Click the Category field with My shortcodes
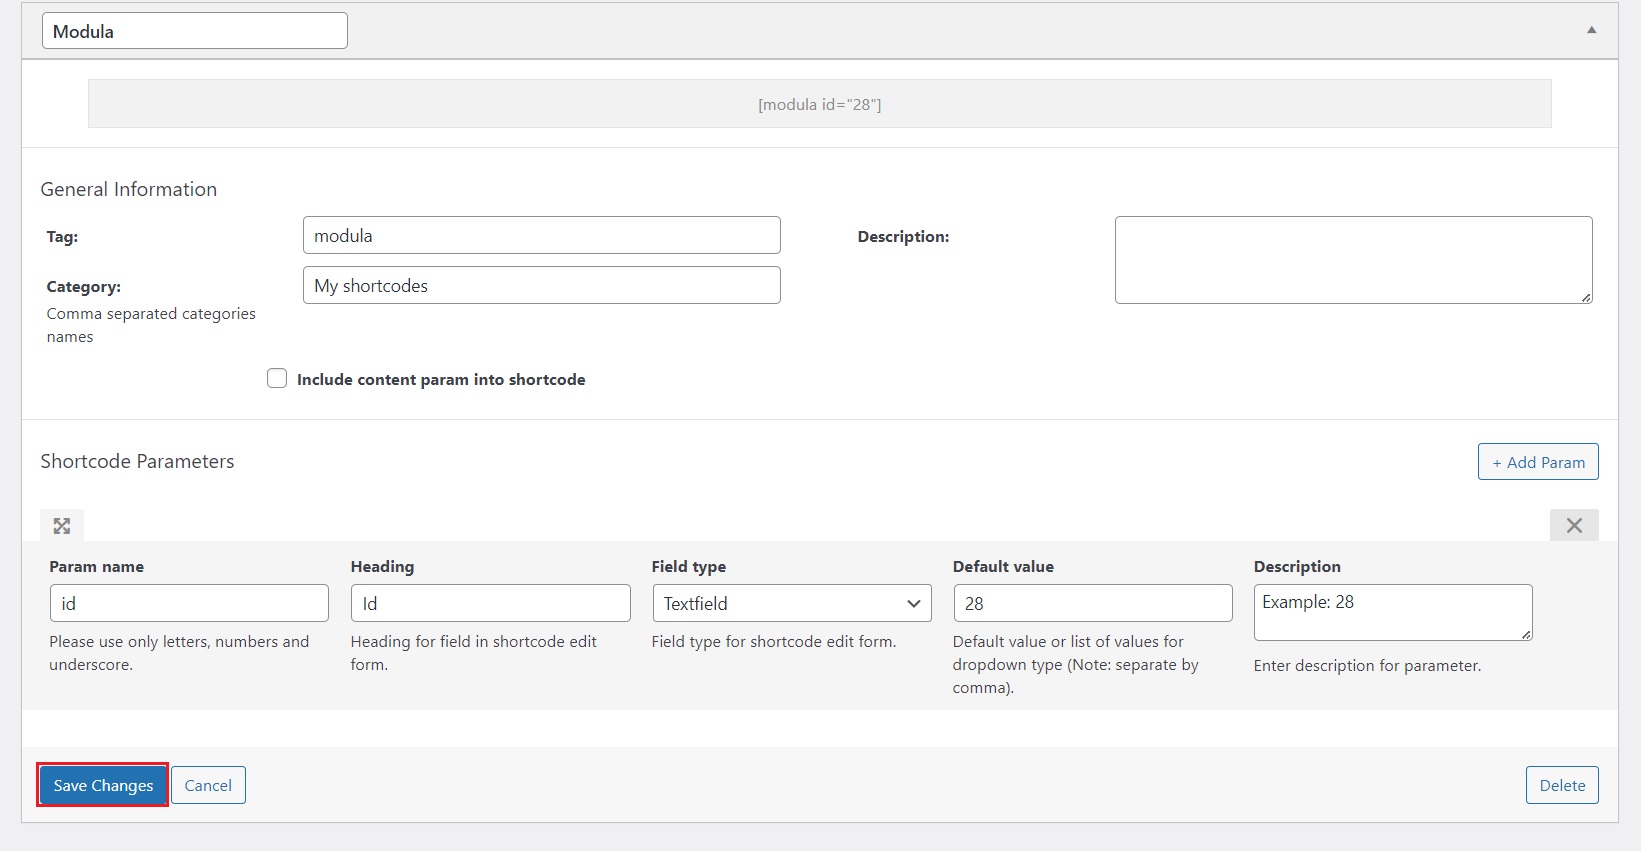The width and height of the screenshot is (1641, 851). click(541, 286)
